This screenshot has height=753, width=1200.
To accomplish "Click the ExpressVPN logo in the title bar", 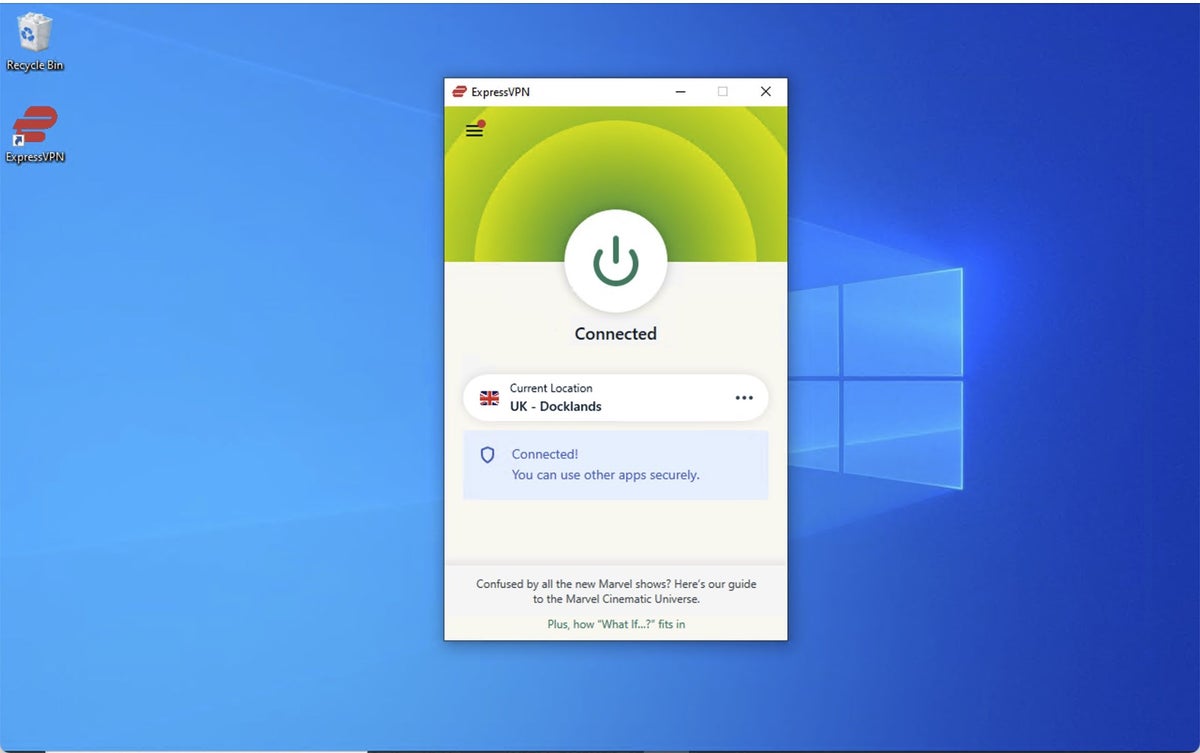I will (459, 92).
